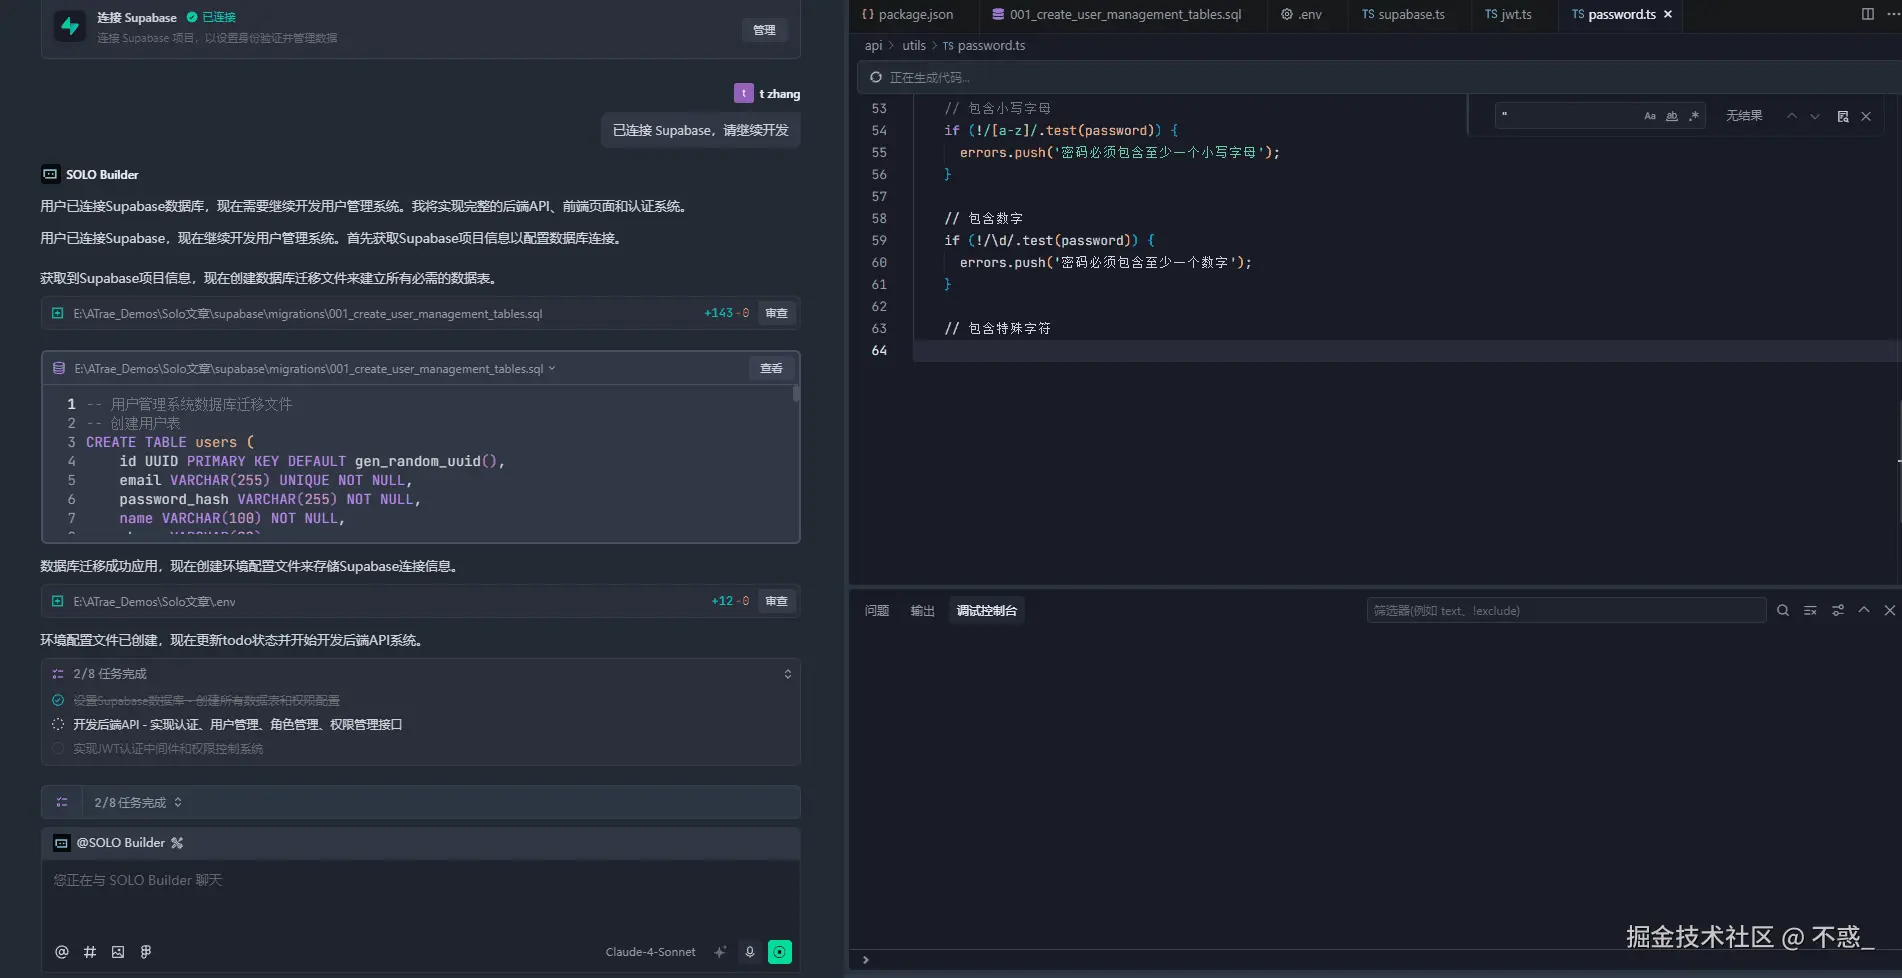
Task: Click the database icon on the SQL preview header
Action: [59, 368]
